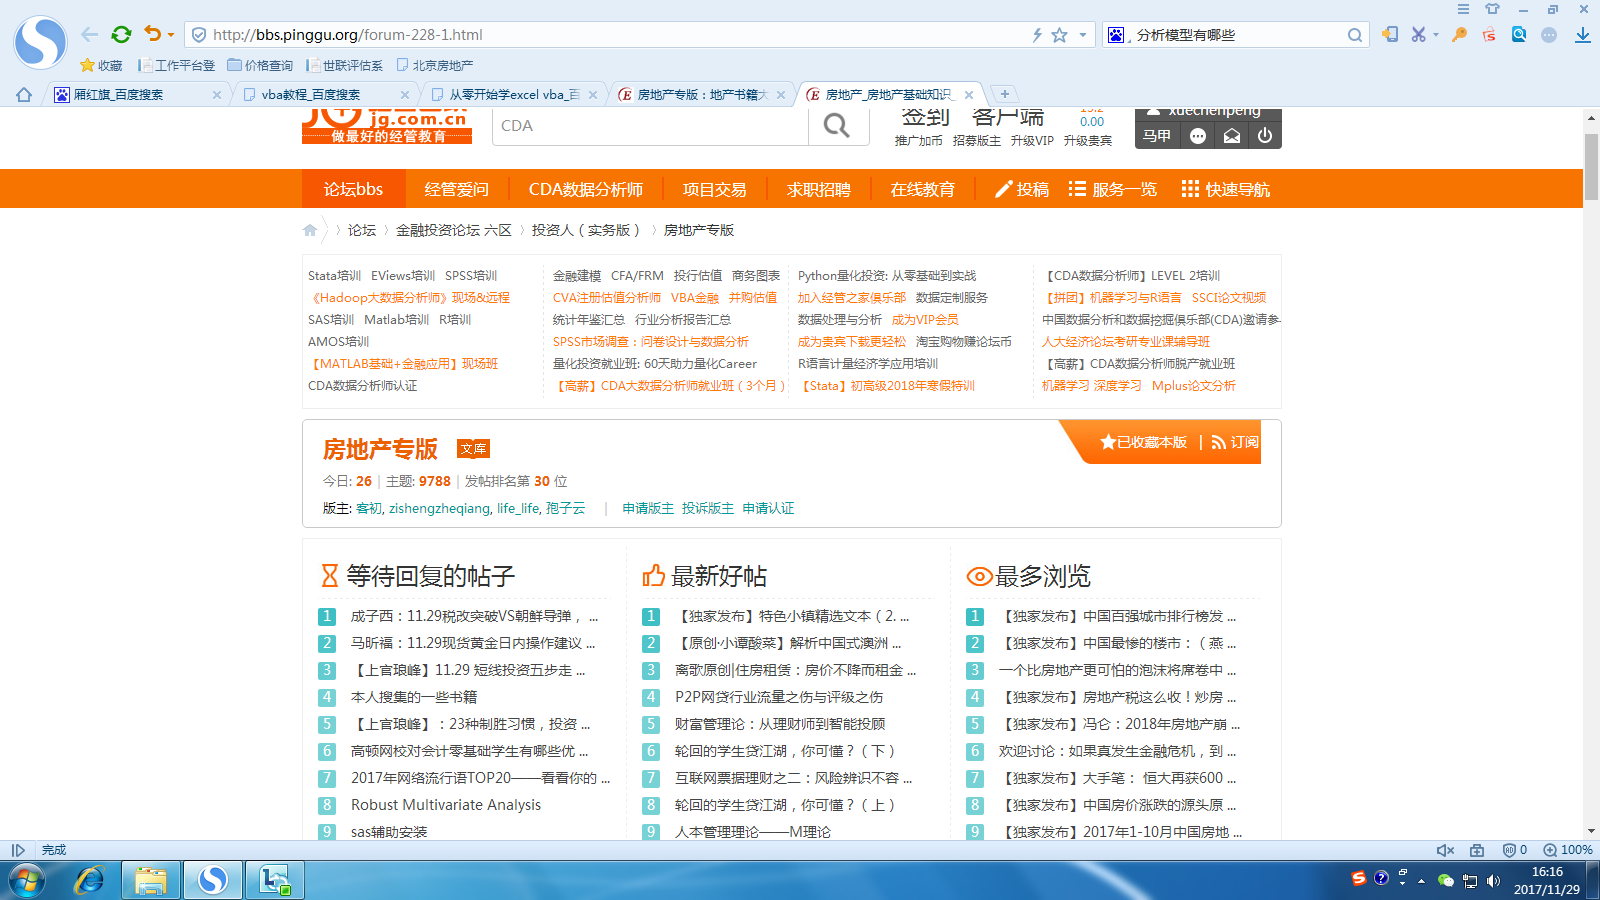Open a new tab with the plus button
Image resolution: width=1600 pixels, height=900 pixels.
pos(1005,94)
